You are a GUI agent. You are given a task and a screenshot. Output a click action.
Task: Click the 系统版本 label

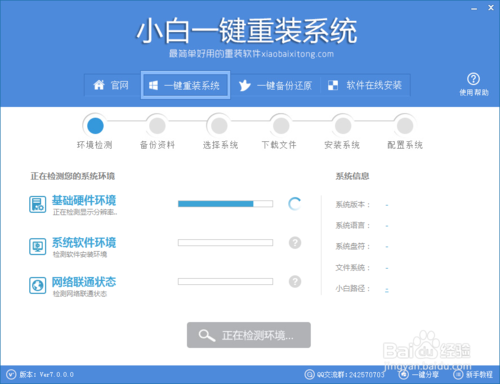[x=353, y=205]
